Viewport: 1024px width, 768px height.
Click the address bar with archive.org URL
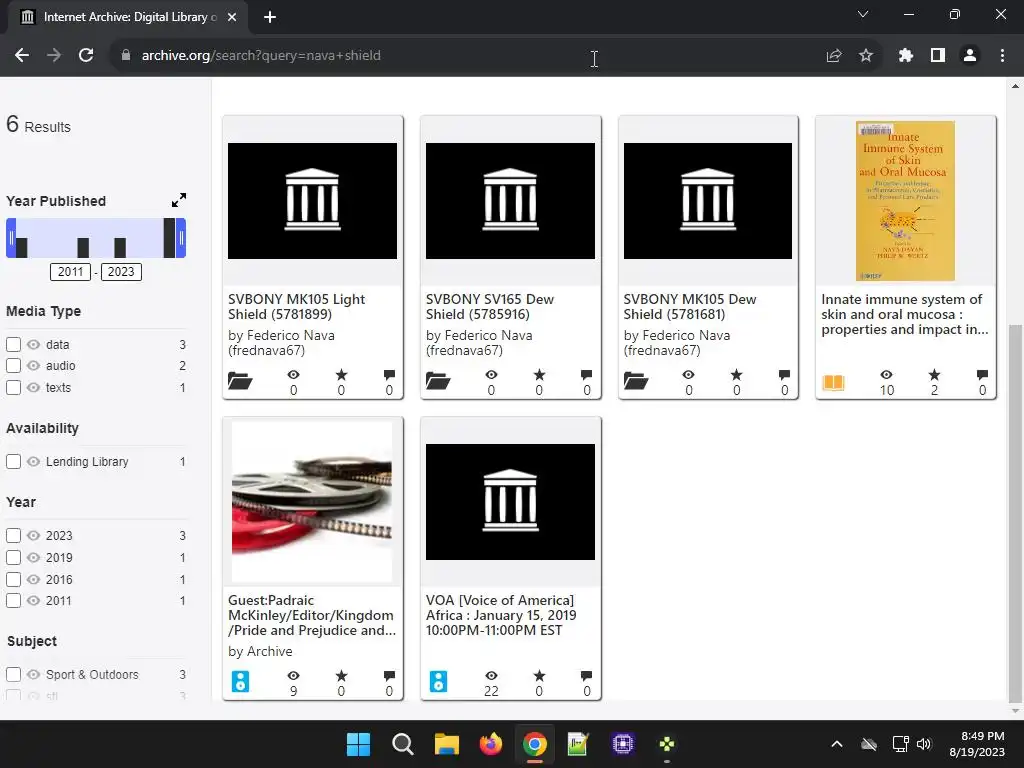[x=470, y=56]
